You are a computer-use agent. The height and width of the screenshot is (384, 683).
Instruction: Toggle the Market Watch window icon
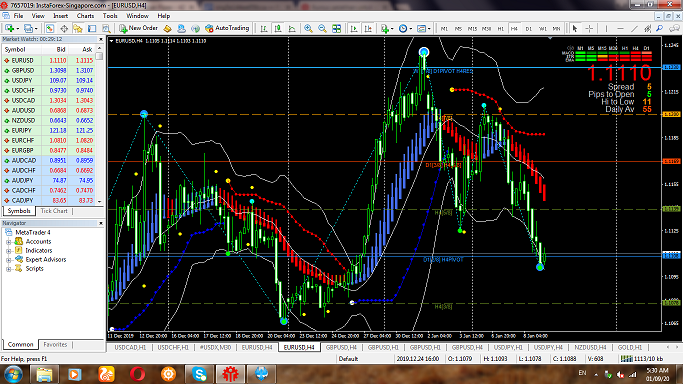[50, 28]
